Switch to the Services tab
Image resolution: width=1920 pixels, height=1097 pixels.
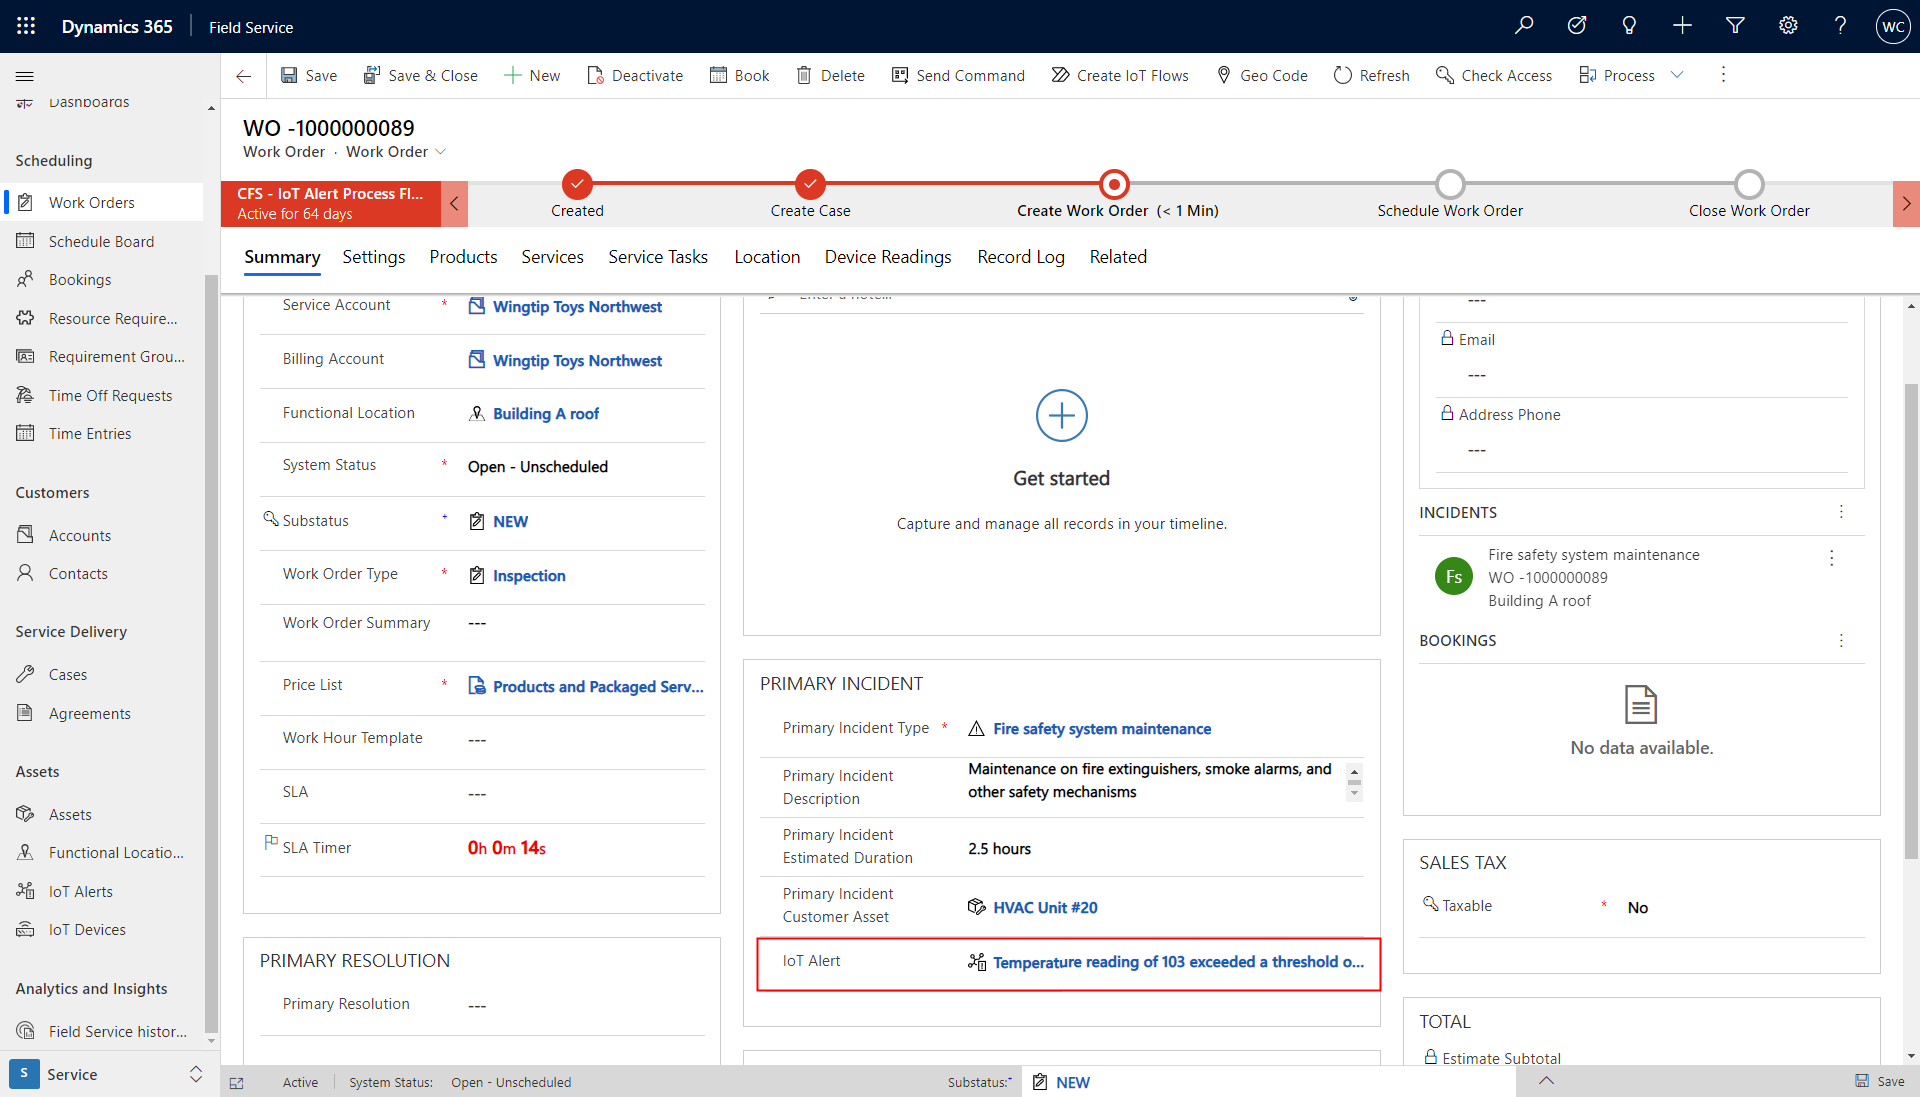click(550, 257)
